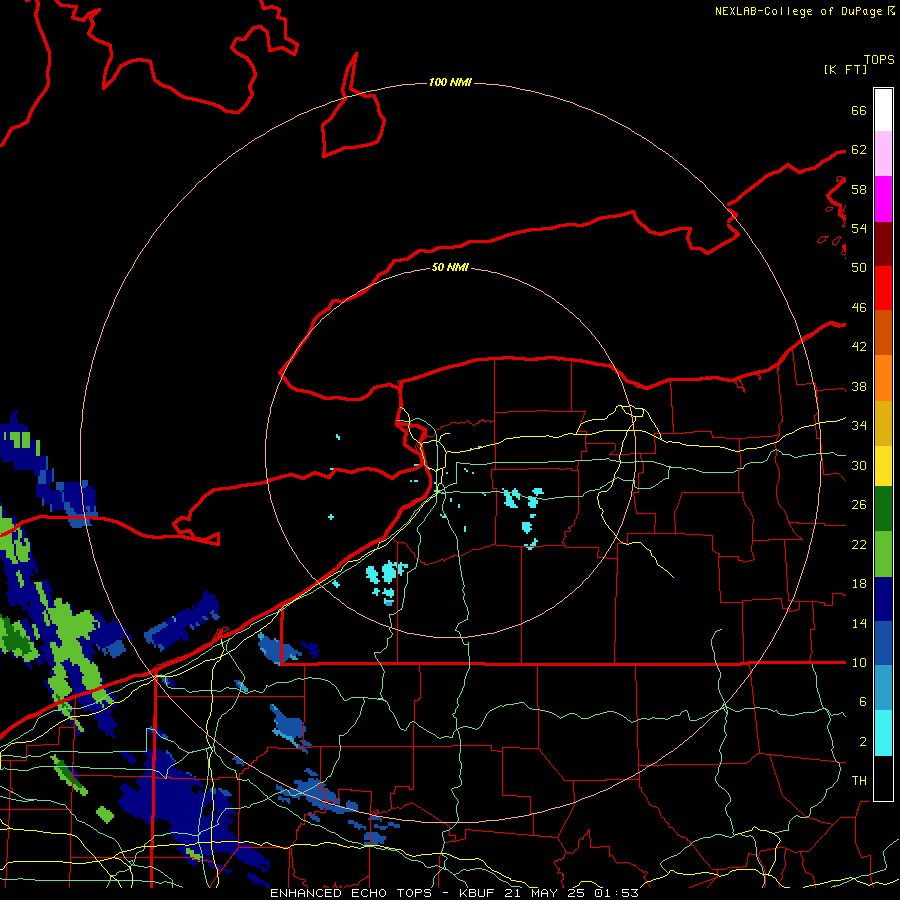The image size is (900, 900).
Task: Click the TOPS legend title
Action: pyautogui.click(x=879, y=59)
